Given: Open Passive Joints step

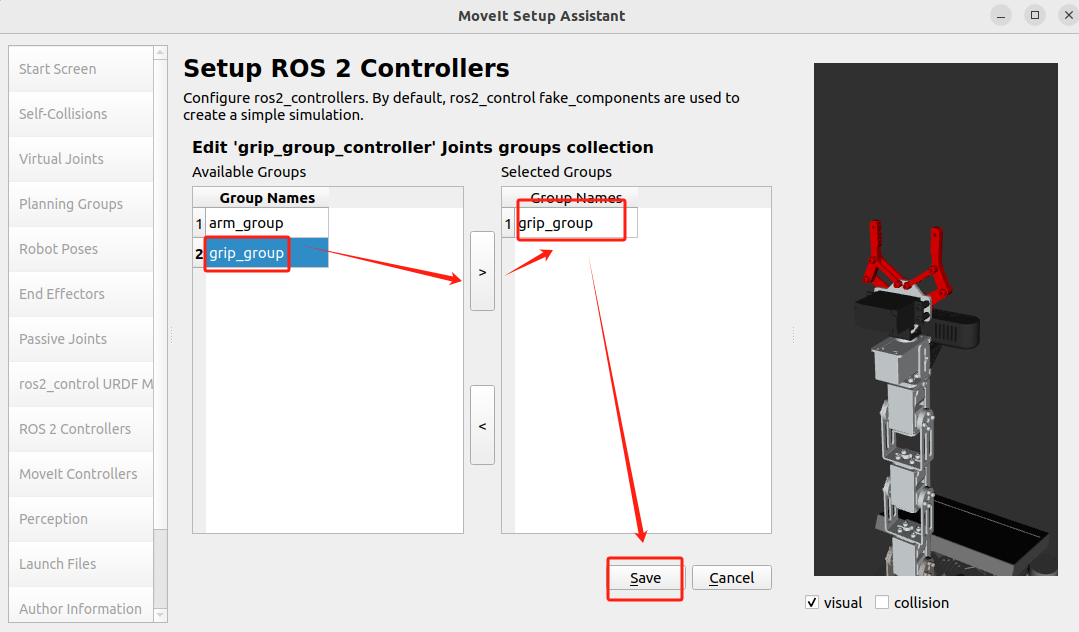Looking at the screenshot, I should [81, 339].
